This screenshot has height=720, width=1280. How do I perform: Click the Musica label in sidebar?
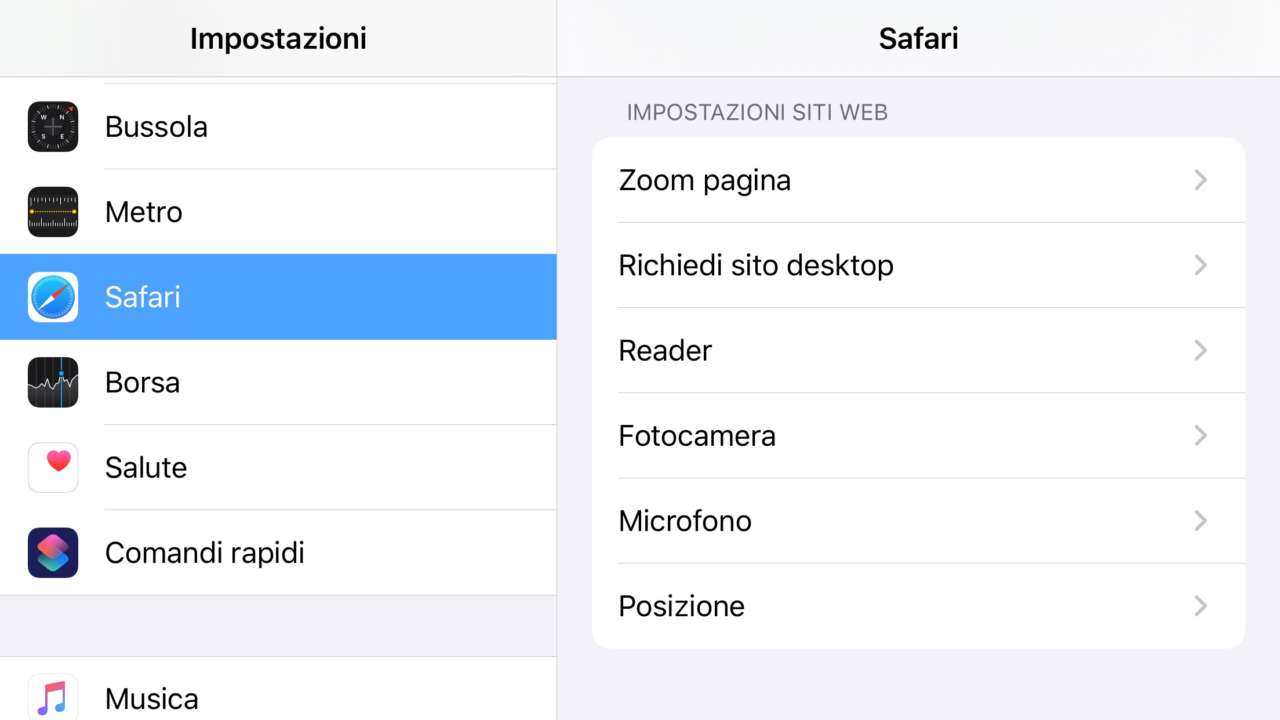coord(152,698)
